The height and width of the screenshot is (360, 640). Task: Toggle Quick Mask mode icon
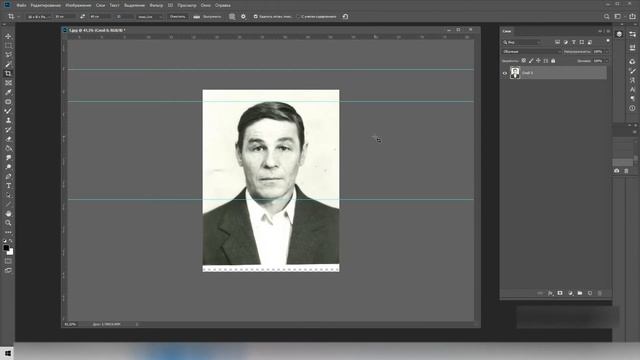(x=8, y=261)
